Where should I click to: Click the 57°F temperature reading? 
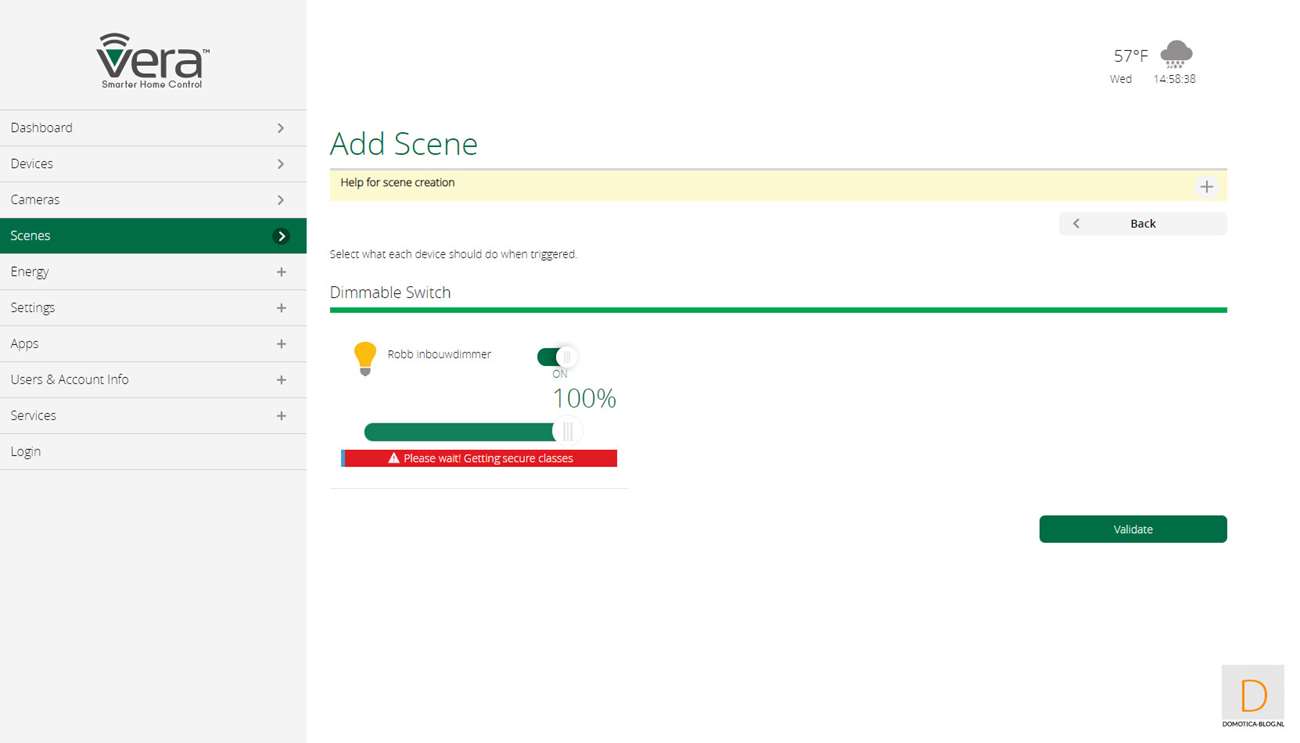[1131, 56]
